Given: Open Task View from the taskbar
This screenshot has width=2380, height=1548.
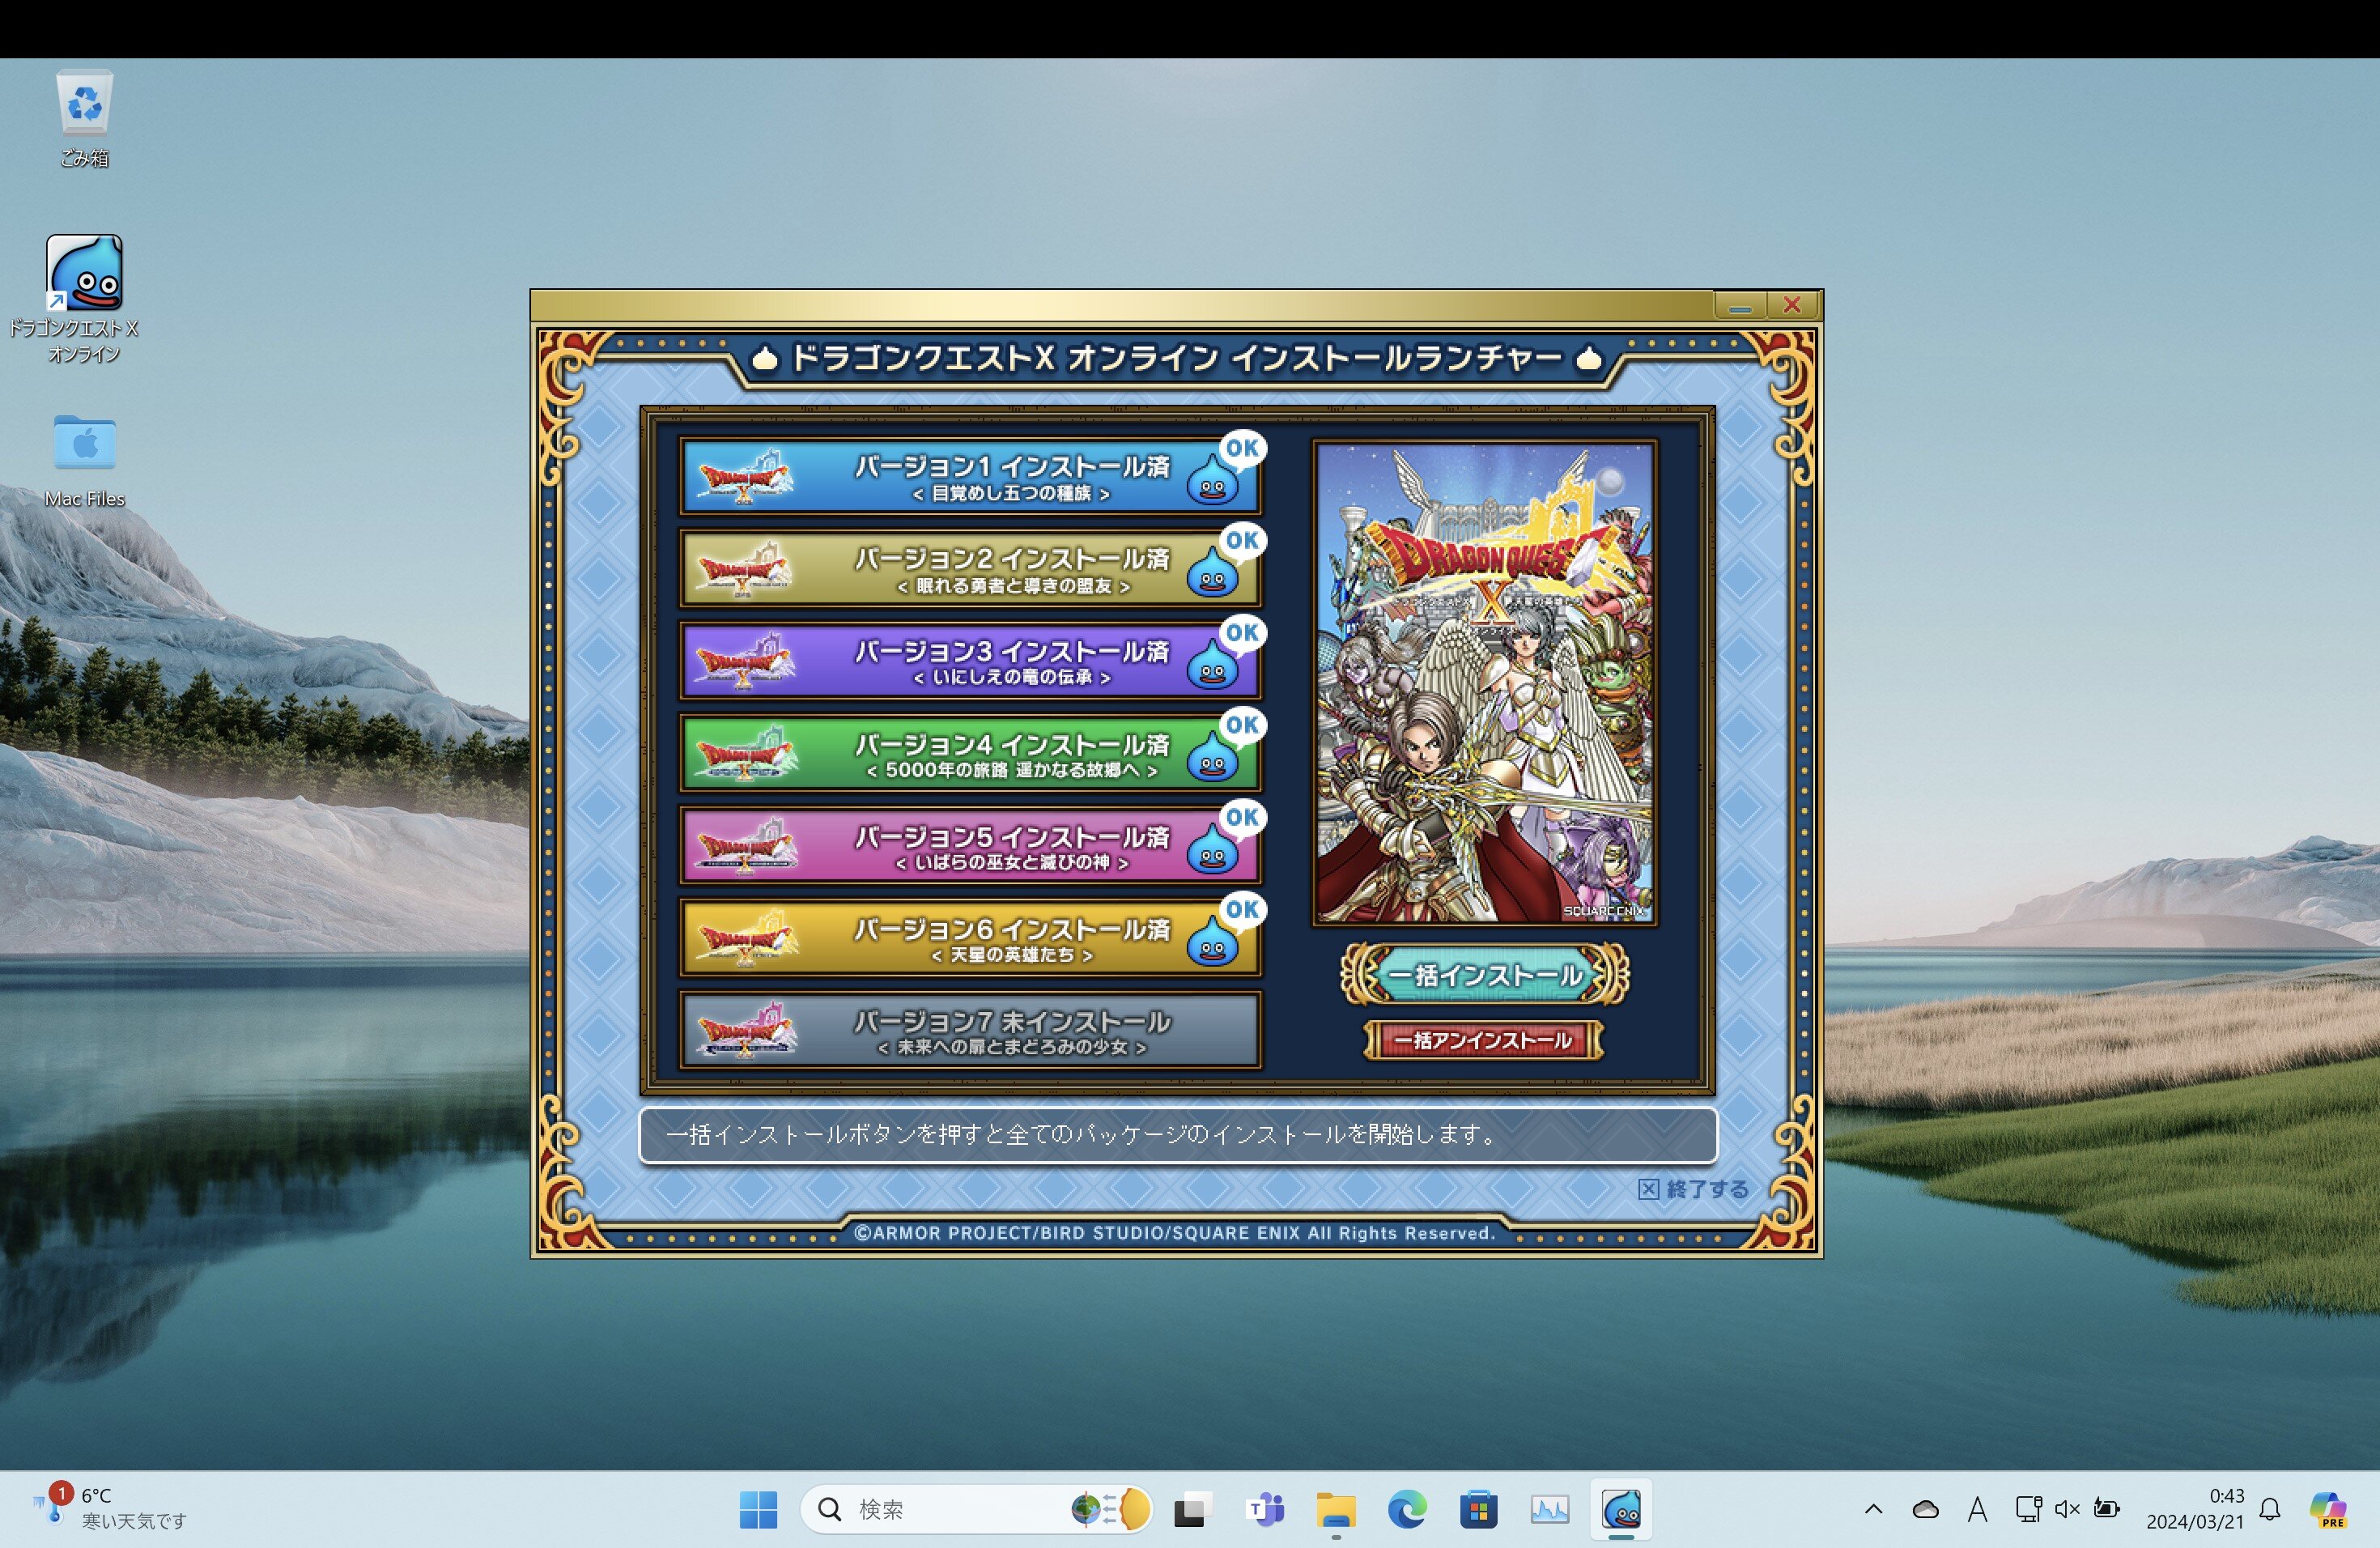Looking at the screenshot, I should (x=1191, y=1509).
